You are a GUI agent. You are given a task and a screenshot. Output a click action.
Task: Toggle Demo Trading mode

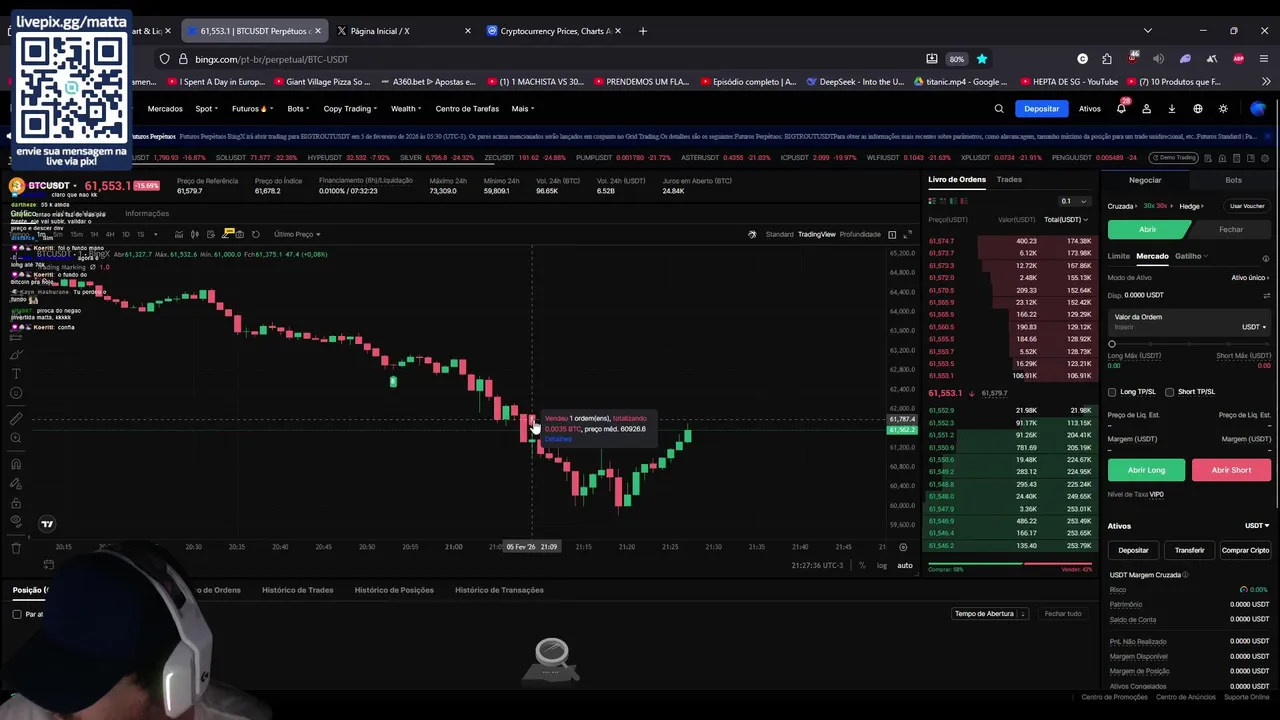tap(1174, 157)
